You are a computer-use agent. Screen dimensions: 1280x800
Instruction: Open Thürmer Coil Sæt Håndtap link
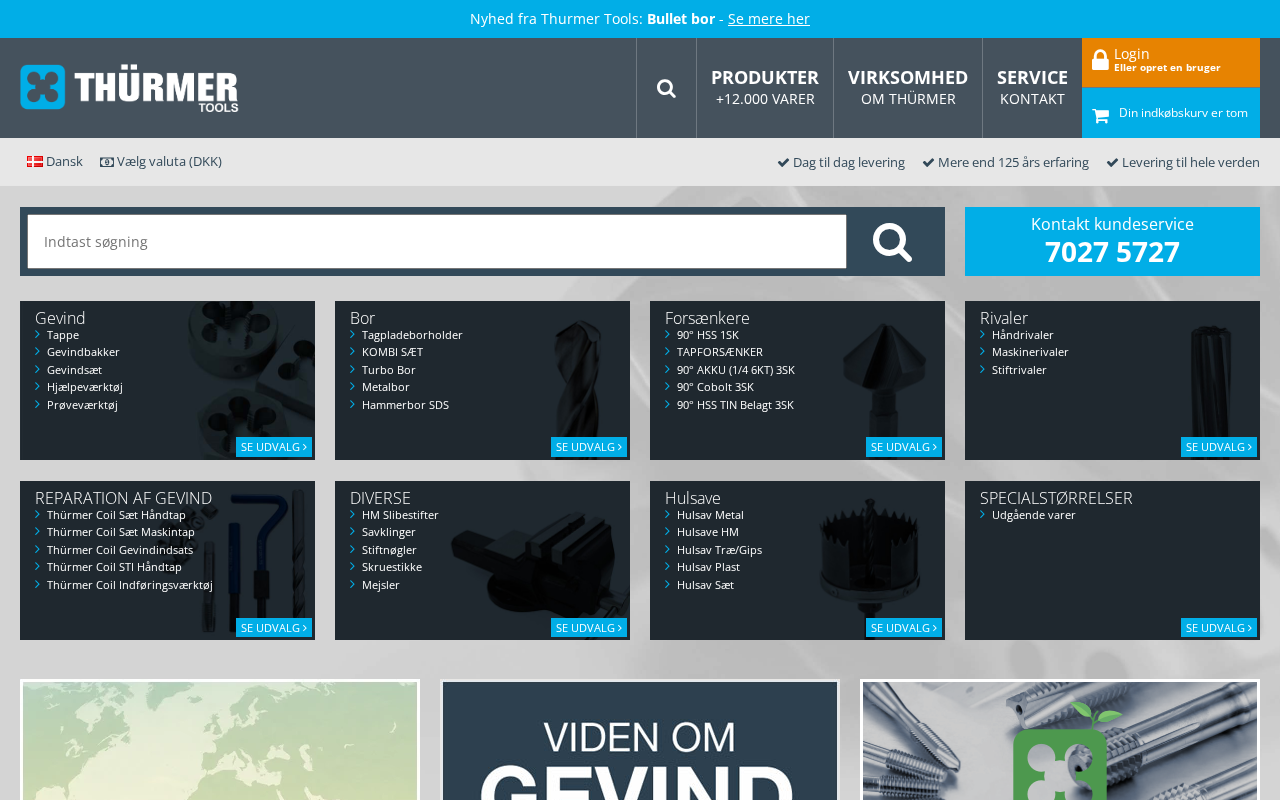pyautogui.click(x=116, y=515)
